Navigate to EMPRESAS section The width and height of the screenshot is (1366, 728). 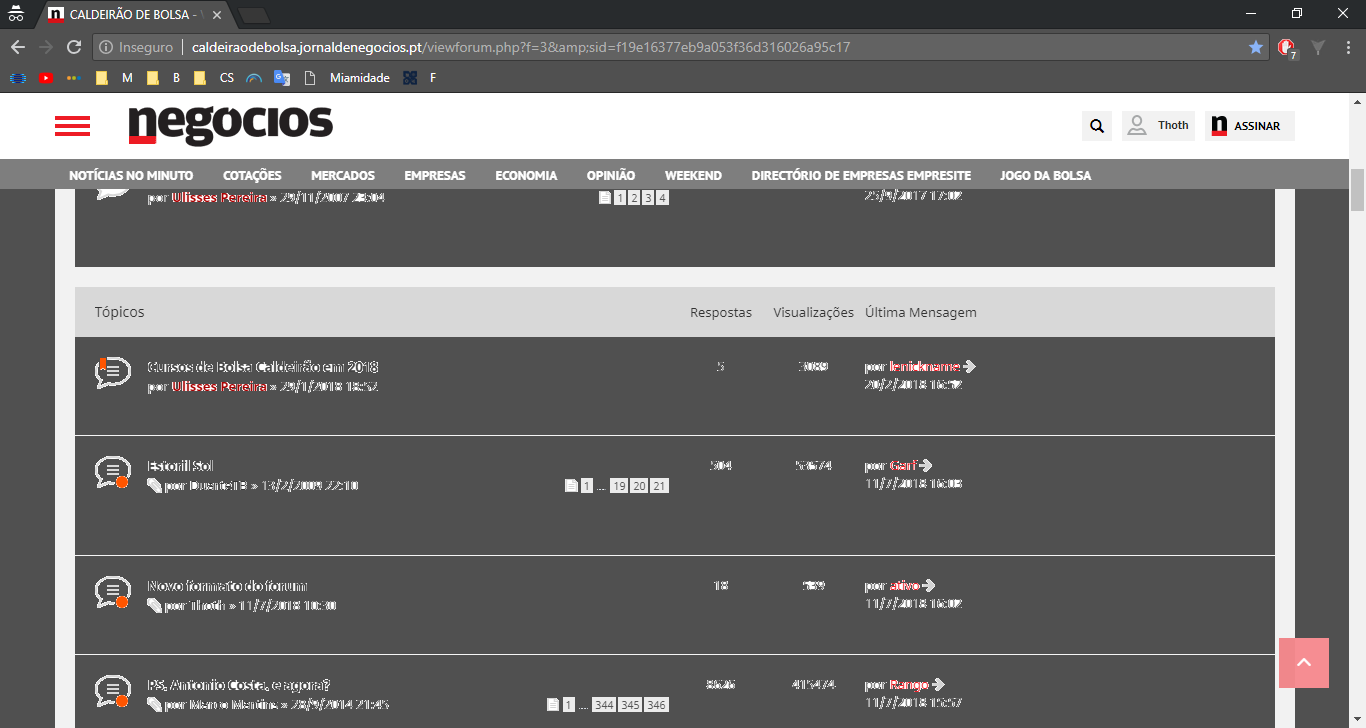[x=435, y=175]
